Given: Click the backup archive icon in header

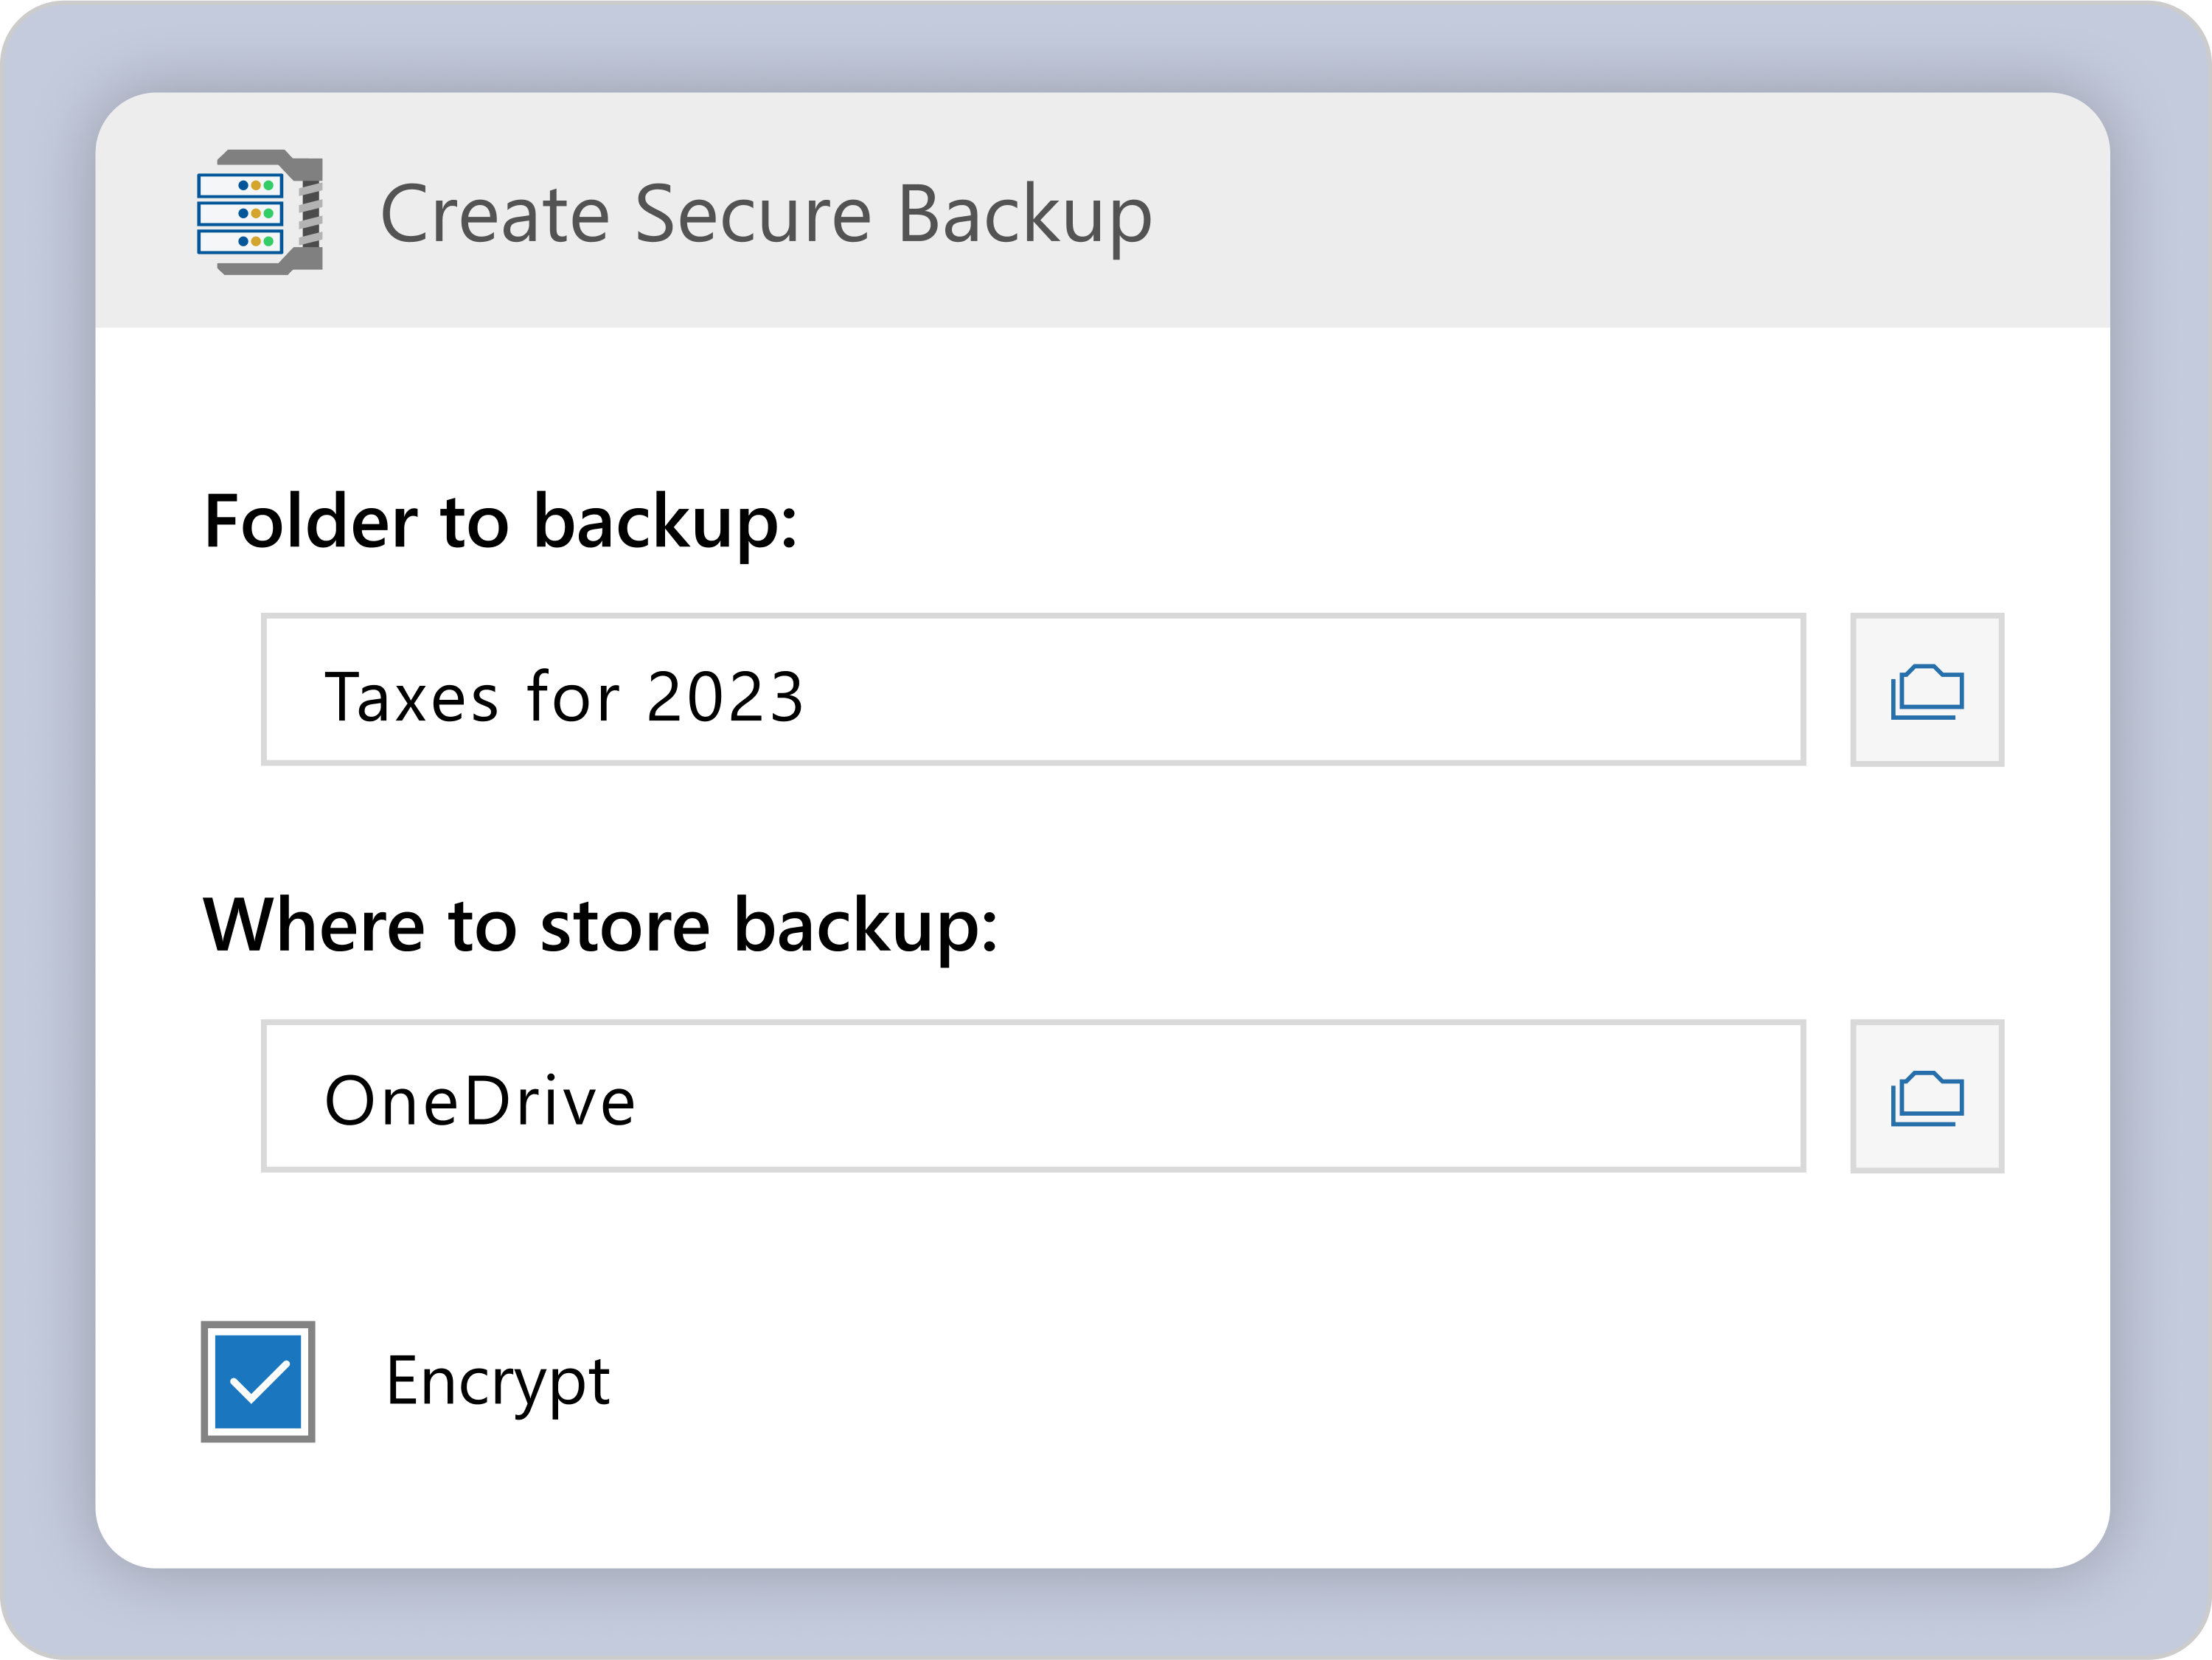Looking at the screenshot, I should click(260, 212).
